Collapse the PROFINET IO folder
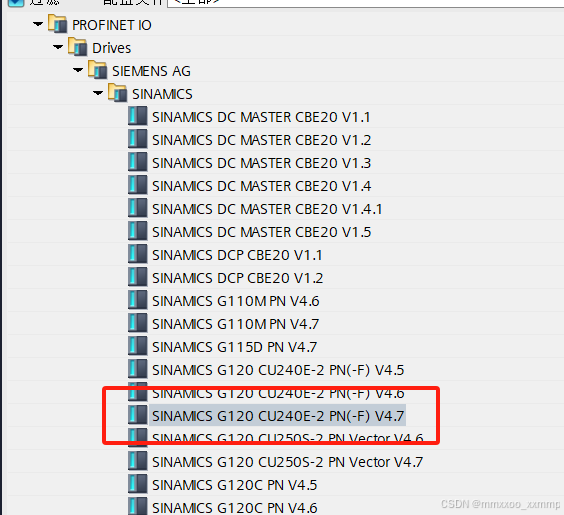 [x=38, y=24]
